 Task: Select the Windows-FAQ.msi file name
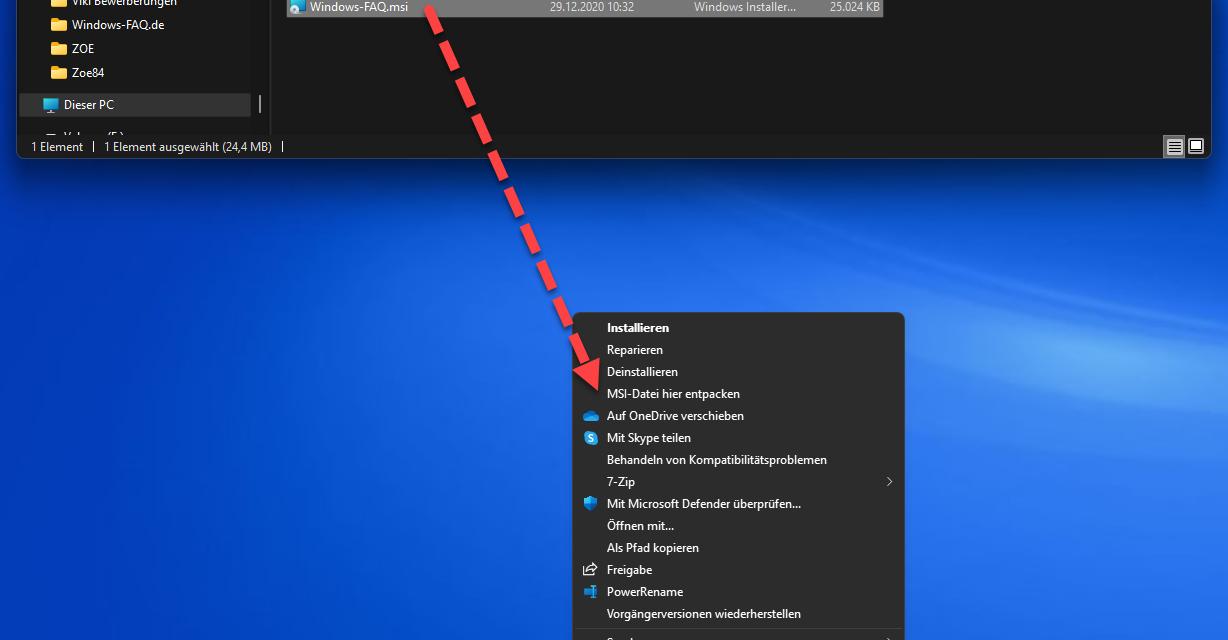pos(359,7)
